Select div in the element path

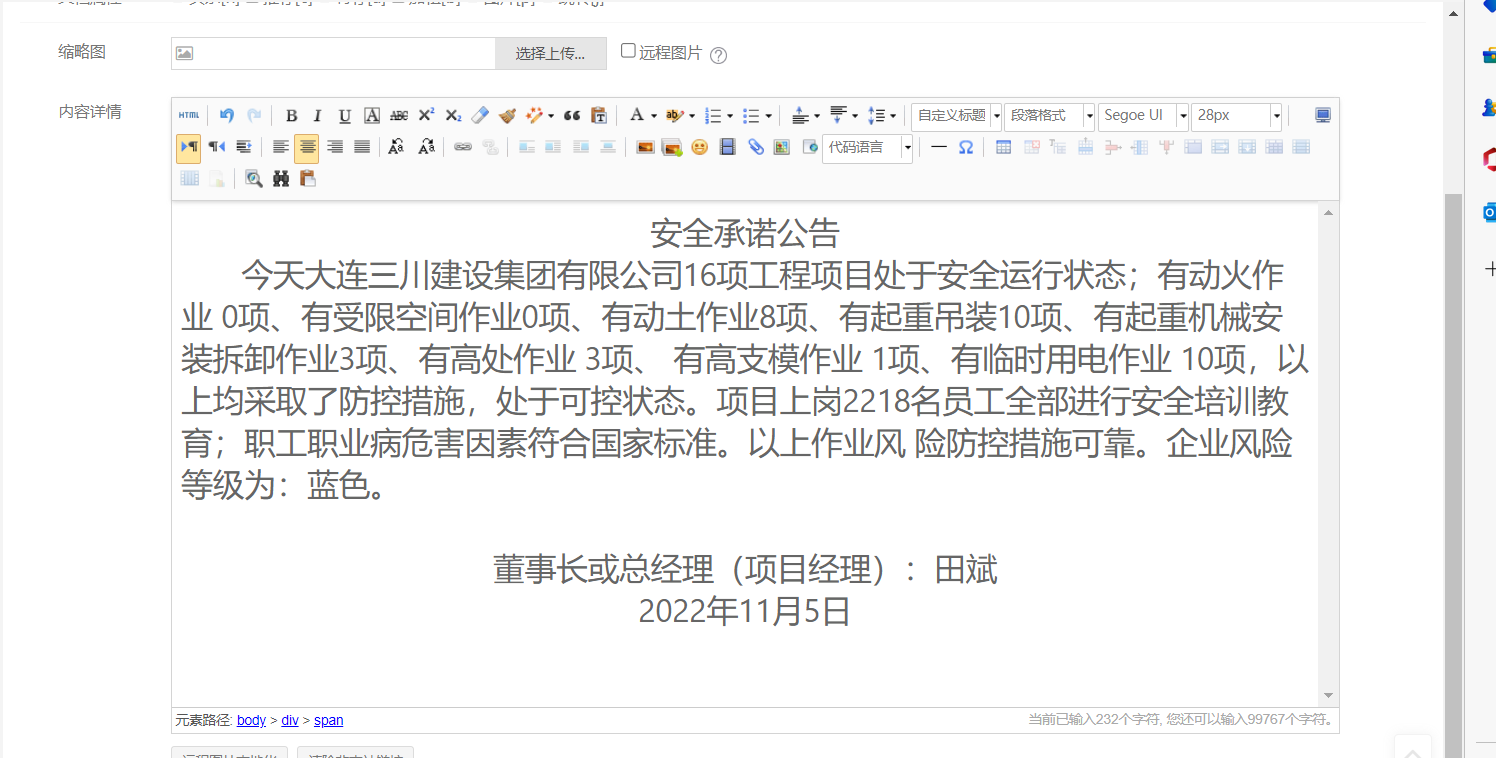[290, 720]
